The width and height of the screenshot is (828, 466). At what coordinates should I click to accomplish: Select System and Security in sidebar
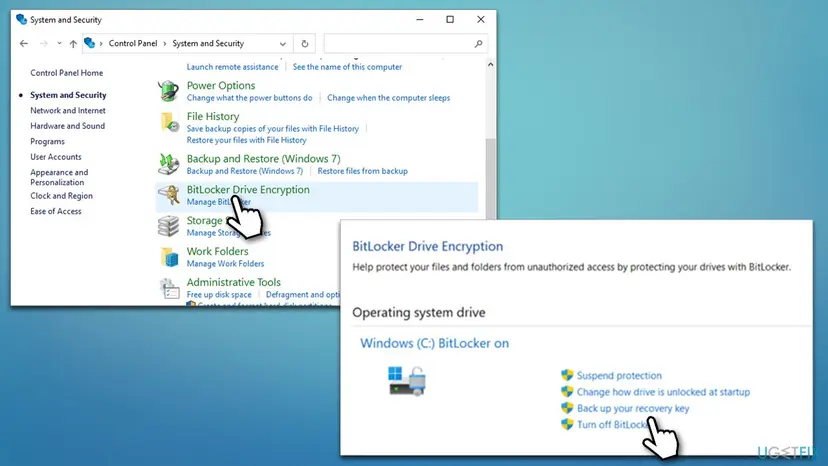click(x=68, y=95)
